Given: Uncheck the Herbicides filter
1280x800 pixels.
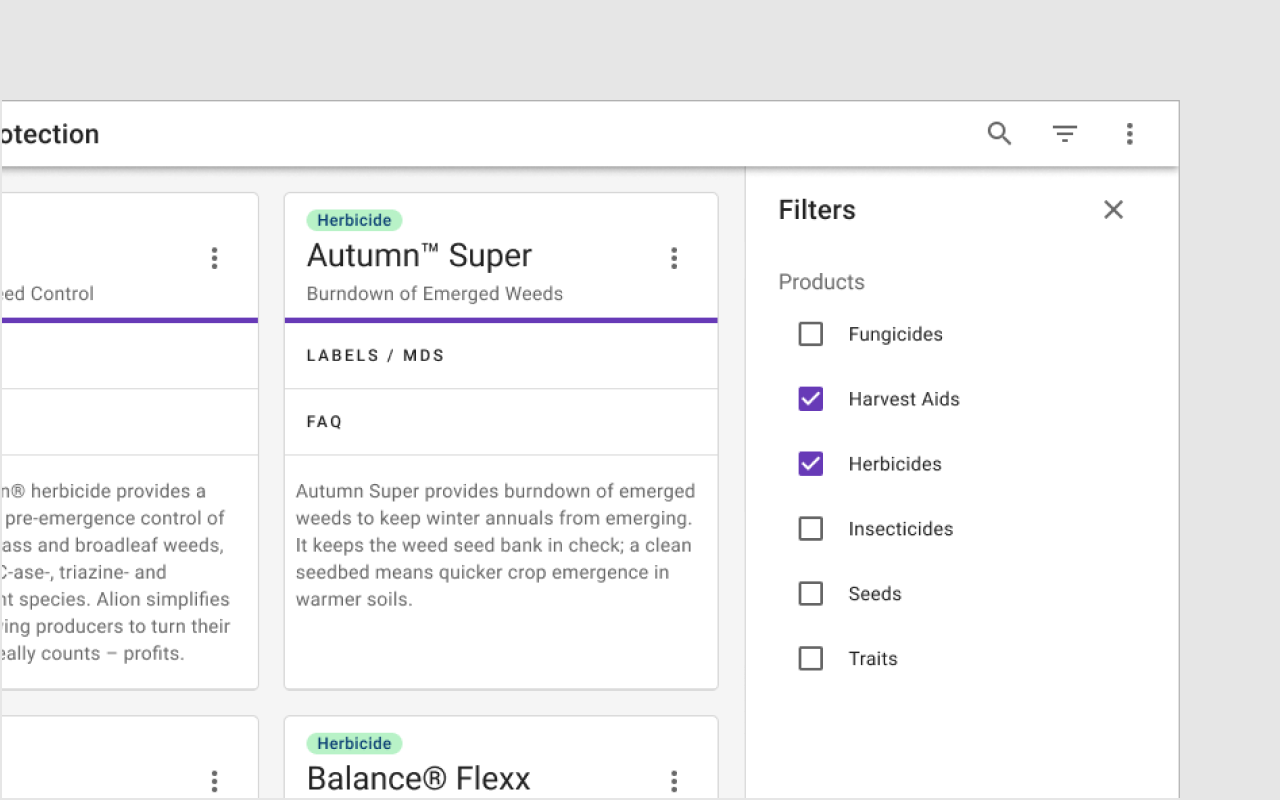Looking at the screenshot, I should 811,464.
